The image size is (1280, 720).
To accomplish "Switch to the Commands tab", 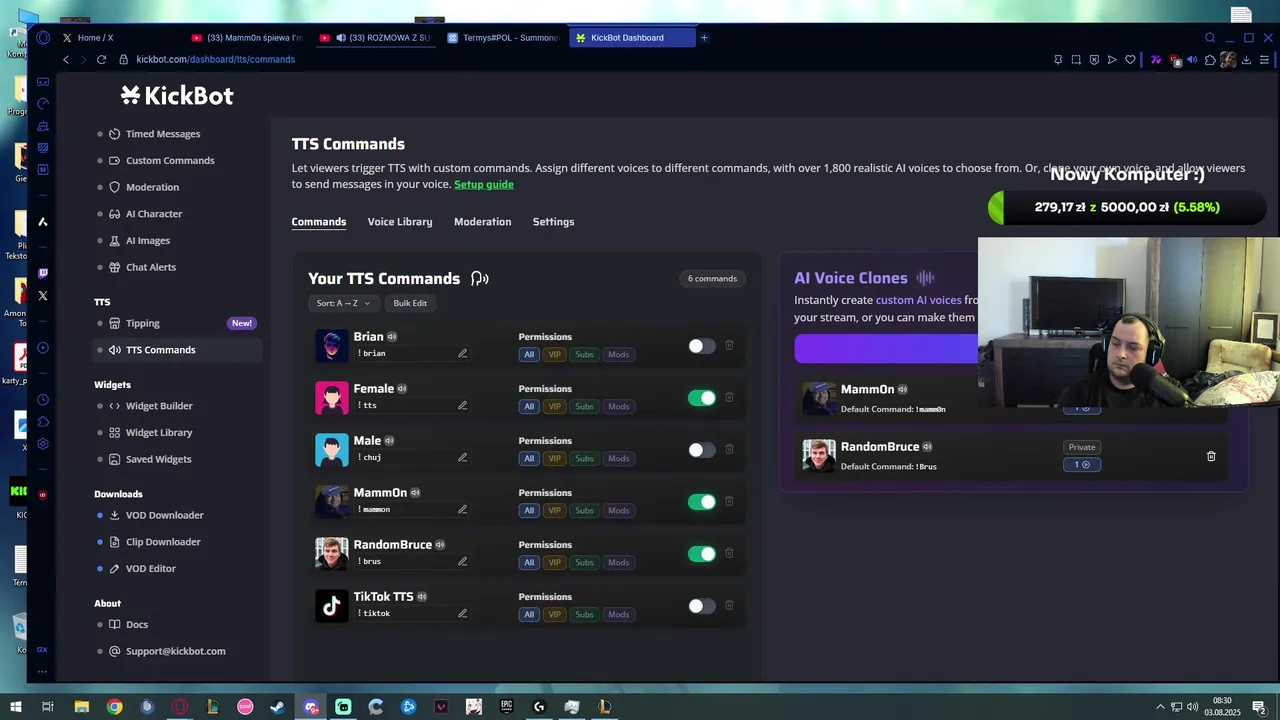I will click(319, 222).
